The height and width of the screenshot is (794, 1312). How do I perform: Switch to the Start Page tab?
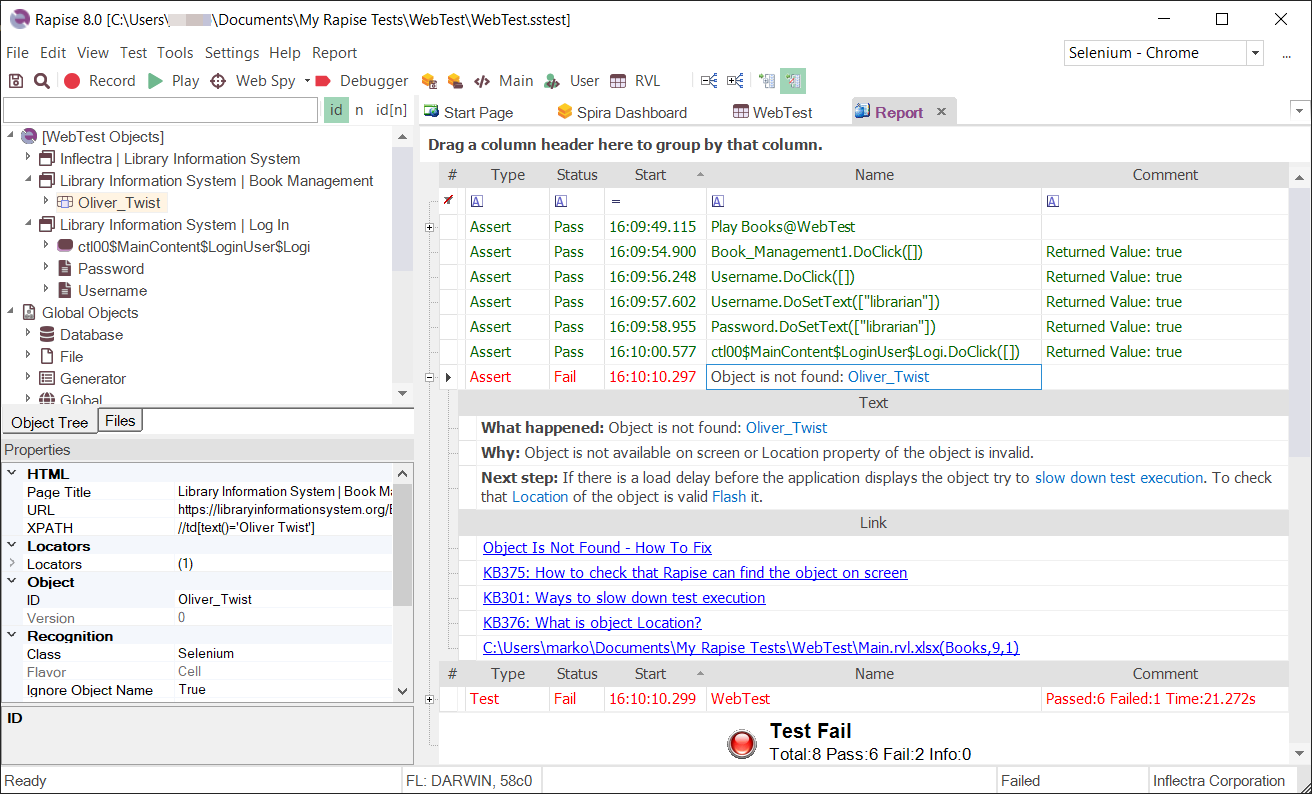(469, 112)
